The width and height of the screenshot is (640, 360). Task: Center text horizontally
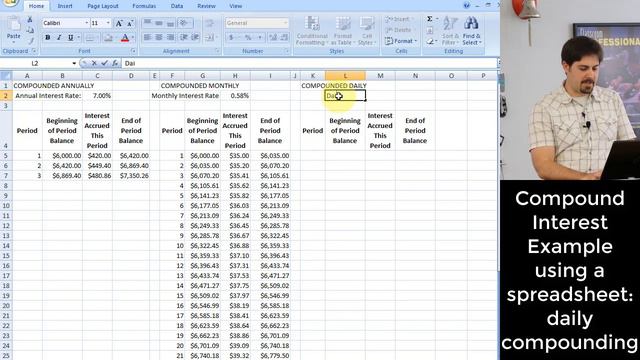[x=159, y=38]
